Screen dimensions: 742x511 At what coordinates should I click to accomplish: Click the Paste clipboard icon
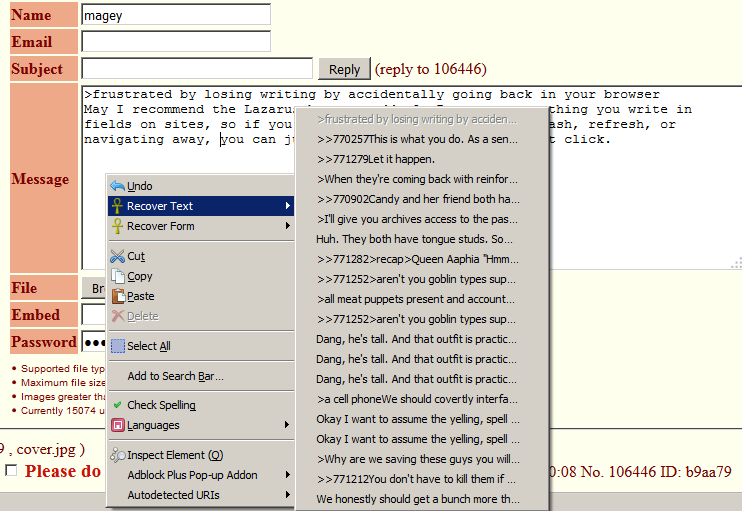[x=118, y=296]
